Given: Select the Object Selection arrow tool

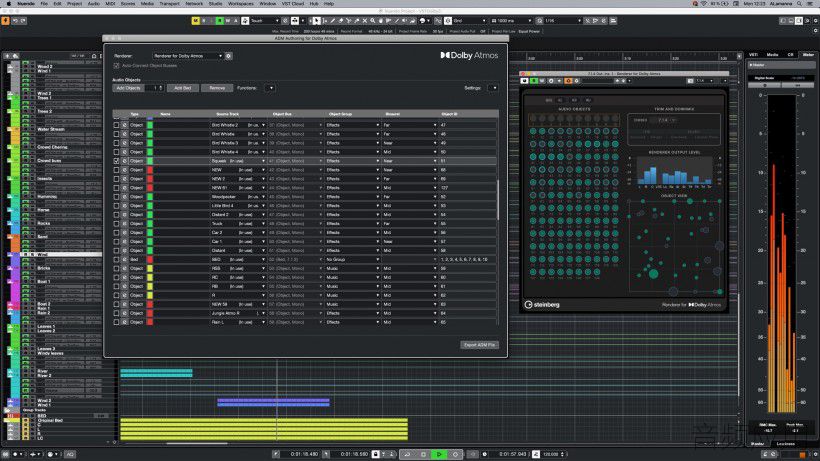Looking at the screenshot, I should click(316, 21).
